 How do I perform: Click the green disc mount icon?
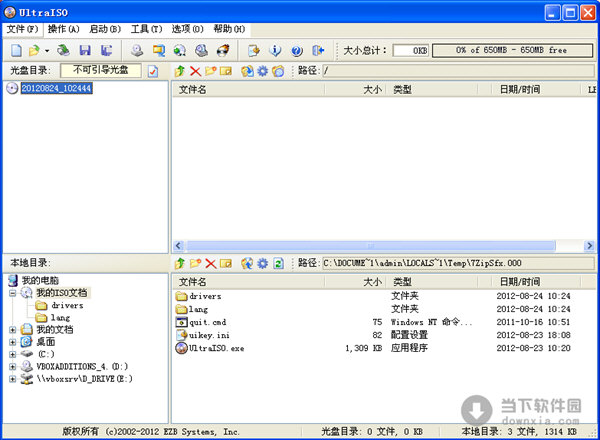179,50
